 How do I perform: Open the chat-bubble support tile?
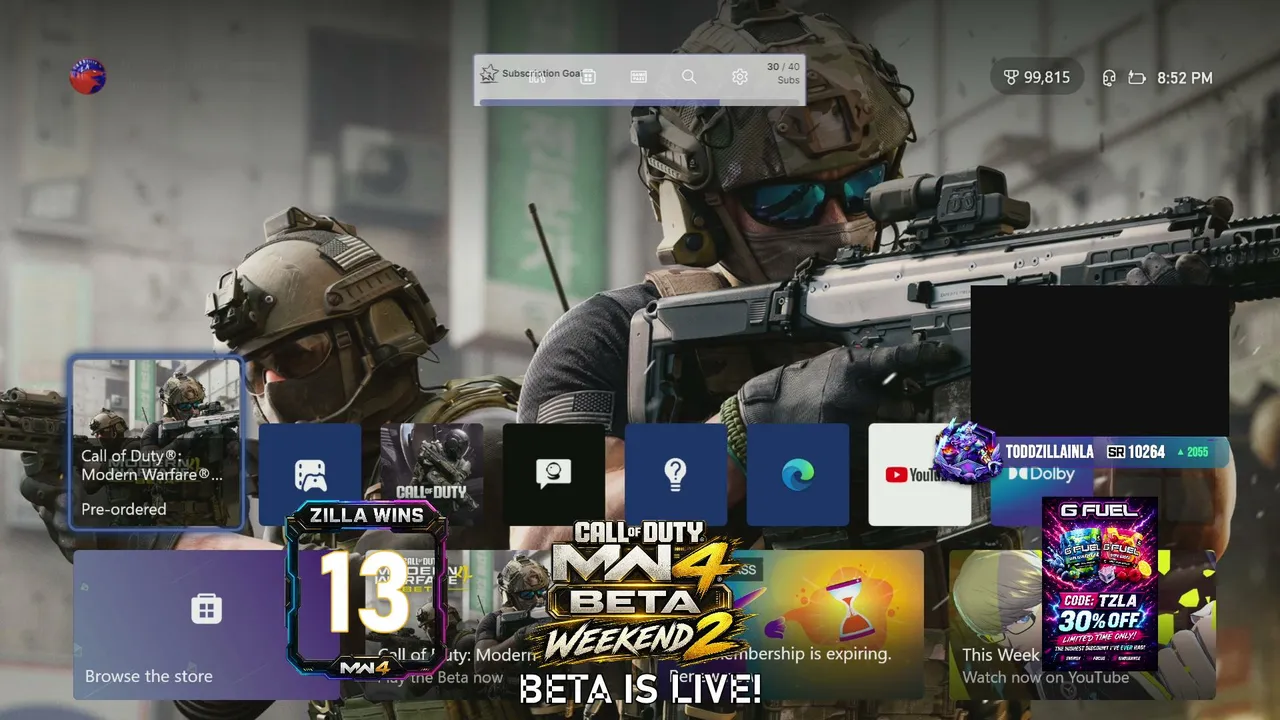(554, 475)
